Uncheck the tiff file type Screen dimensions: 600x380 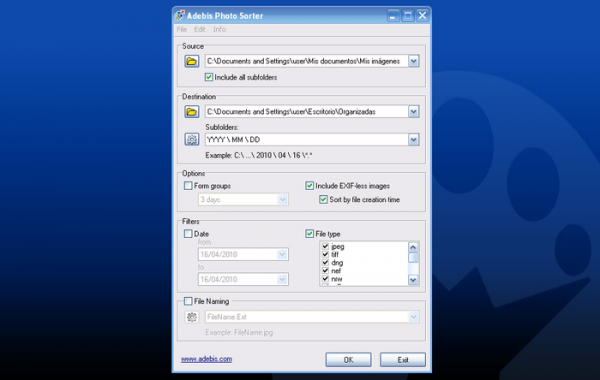pos(325,254)
